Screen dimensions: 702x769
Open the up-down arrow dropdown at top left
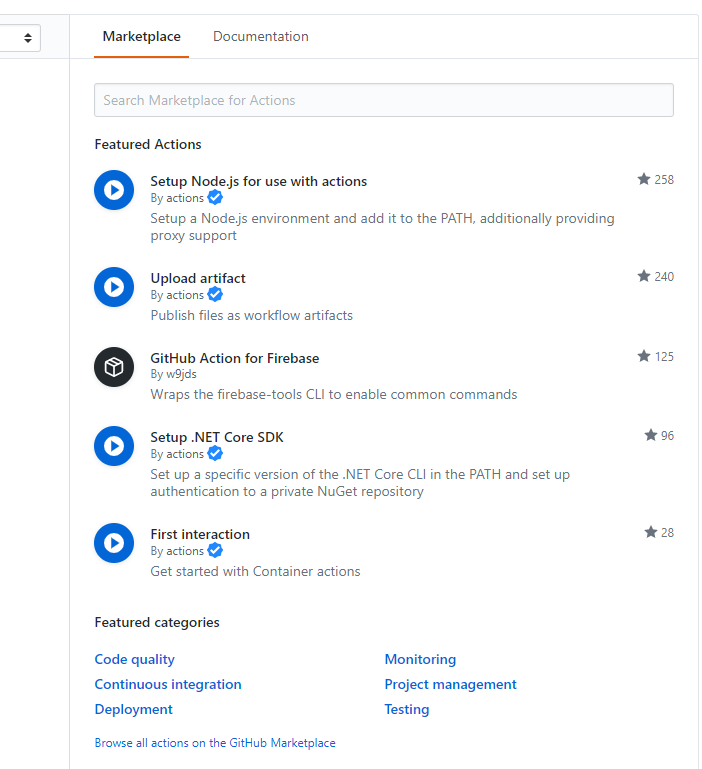click(x=28, y=38)
